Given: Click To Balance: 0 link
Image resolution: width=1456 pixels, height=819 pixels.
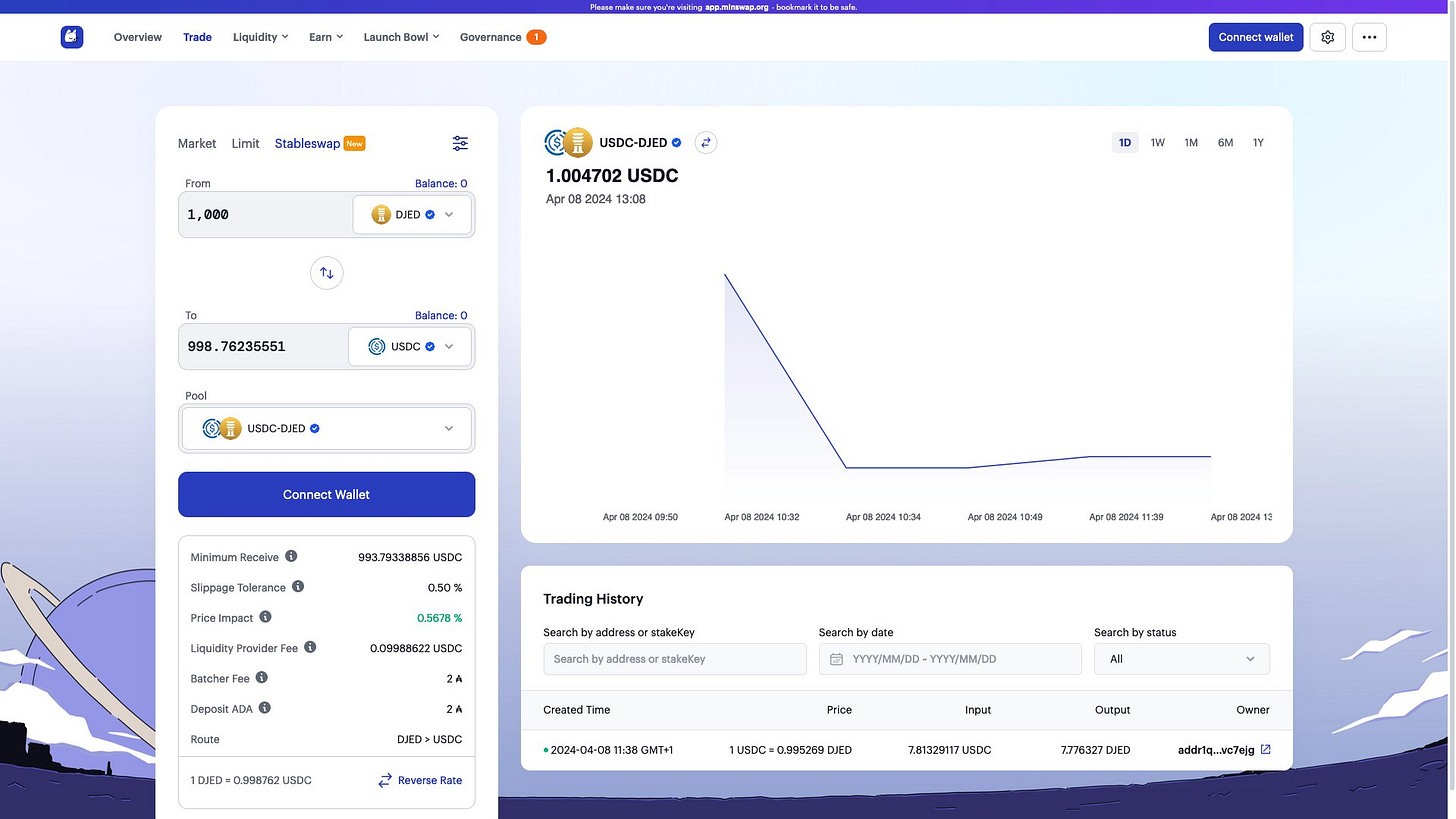Looking at the screenshot, I should click(441, 315).
